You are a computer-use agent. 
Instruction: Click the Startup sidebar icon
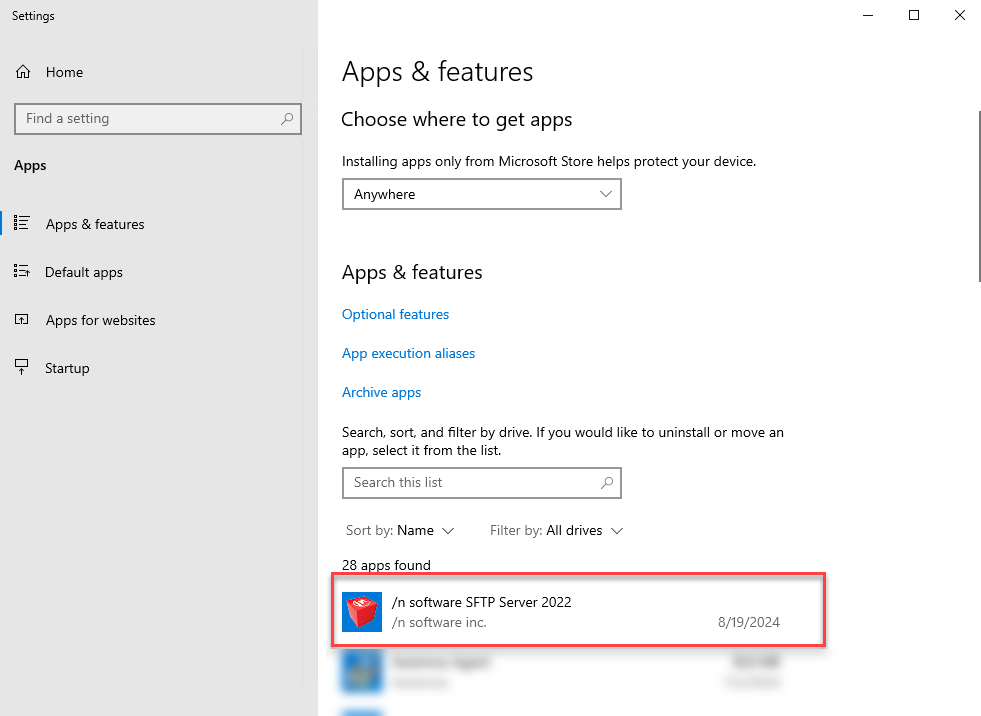[x=22, y=368]
